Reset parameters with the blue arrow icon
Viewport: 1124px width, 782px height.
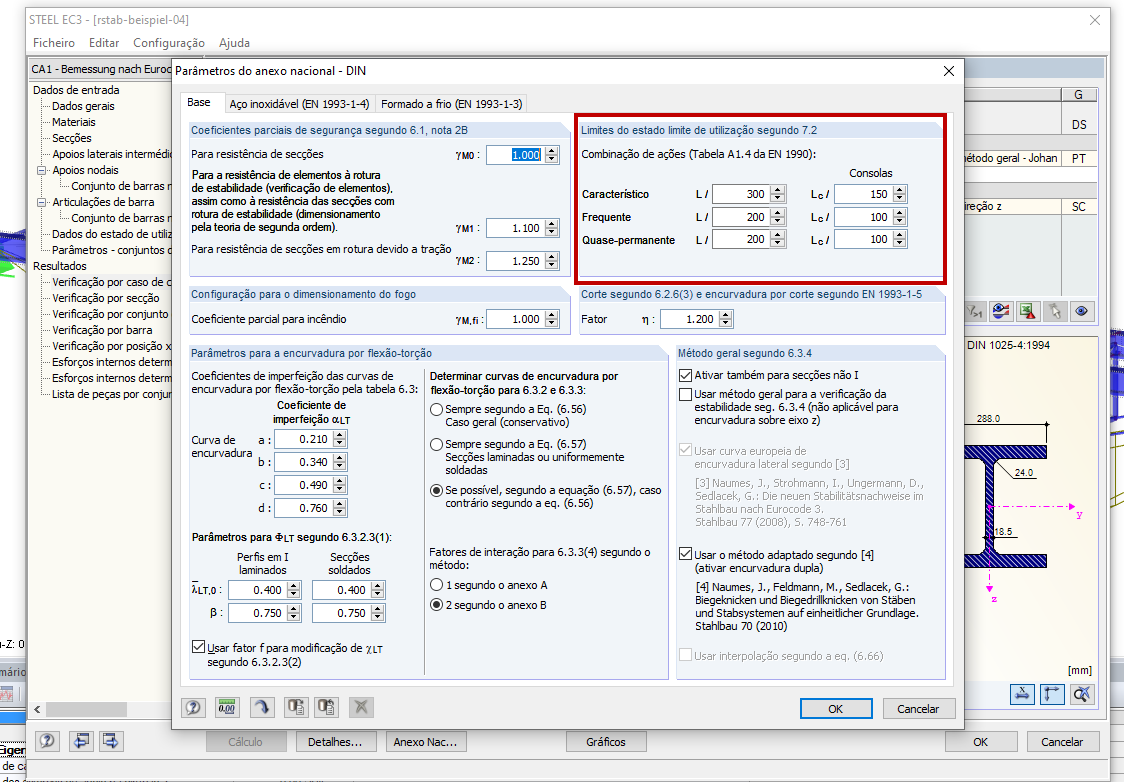point(262,707)
